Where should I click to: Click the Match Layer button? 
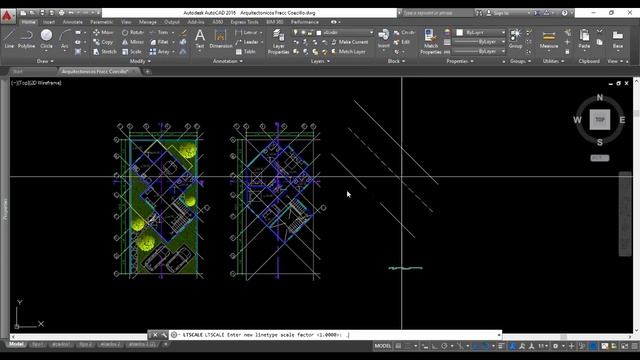point(349,52)
